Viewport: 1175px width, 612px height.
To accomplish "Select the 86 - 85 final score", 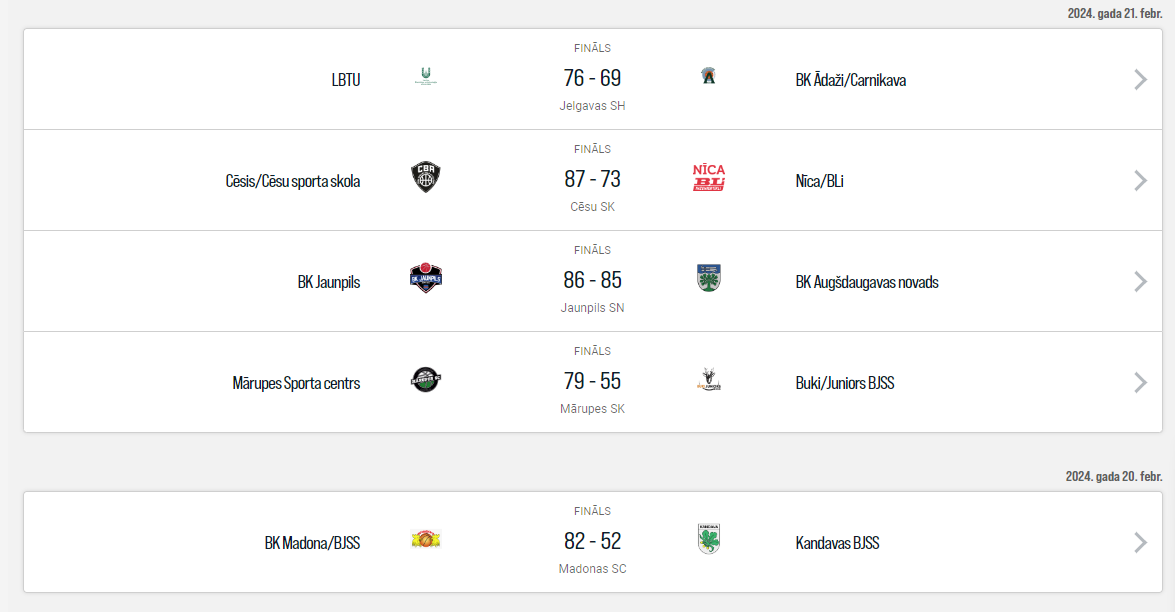I will (592, 280).
